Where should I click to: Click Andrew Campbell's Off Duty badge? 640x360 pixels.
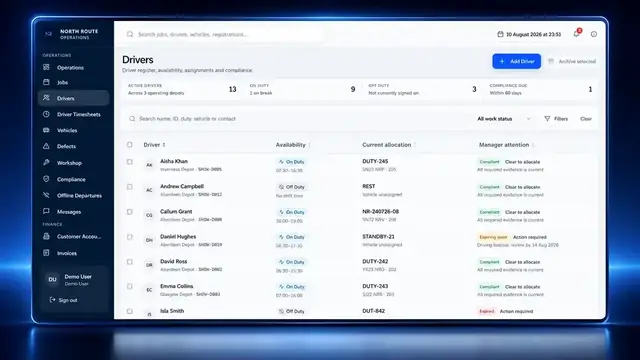point(291,187)
